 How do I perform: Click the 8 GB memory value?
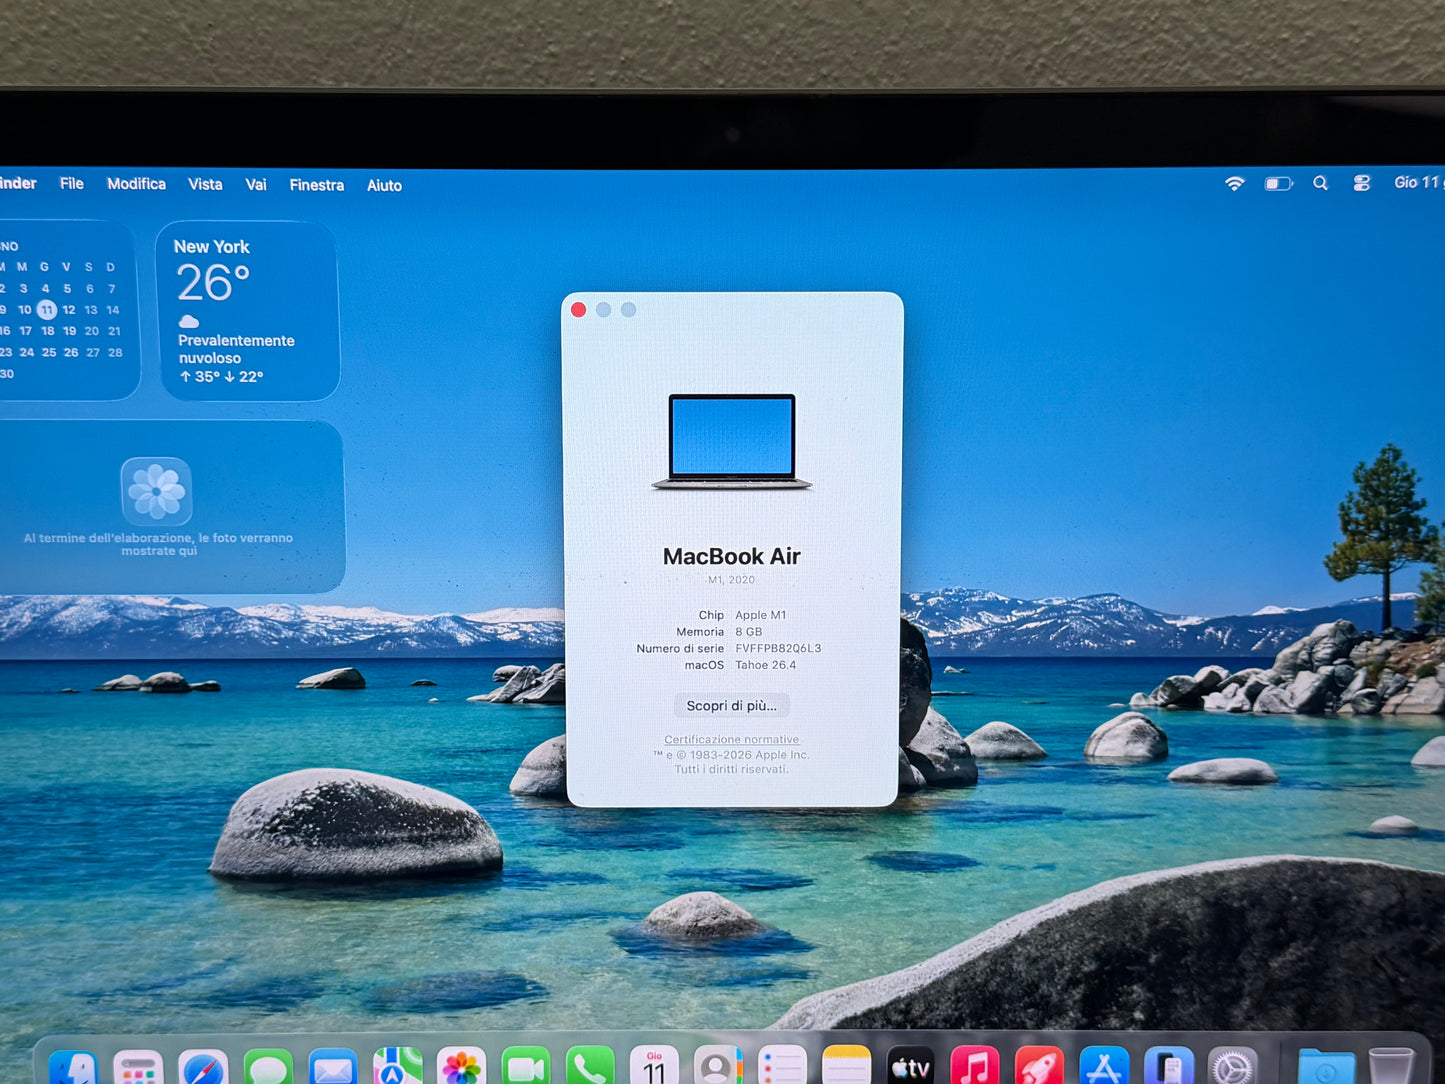748,631
